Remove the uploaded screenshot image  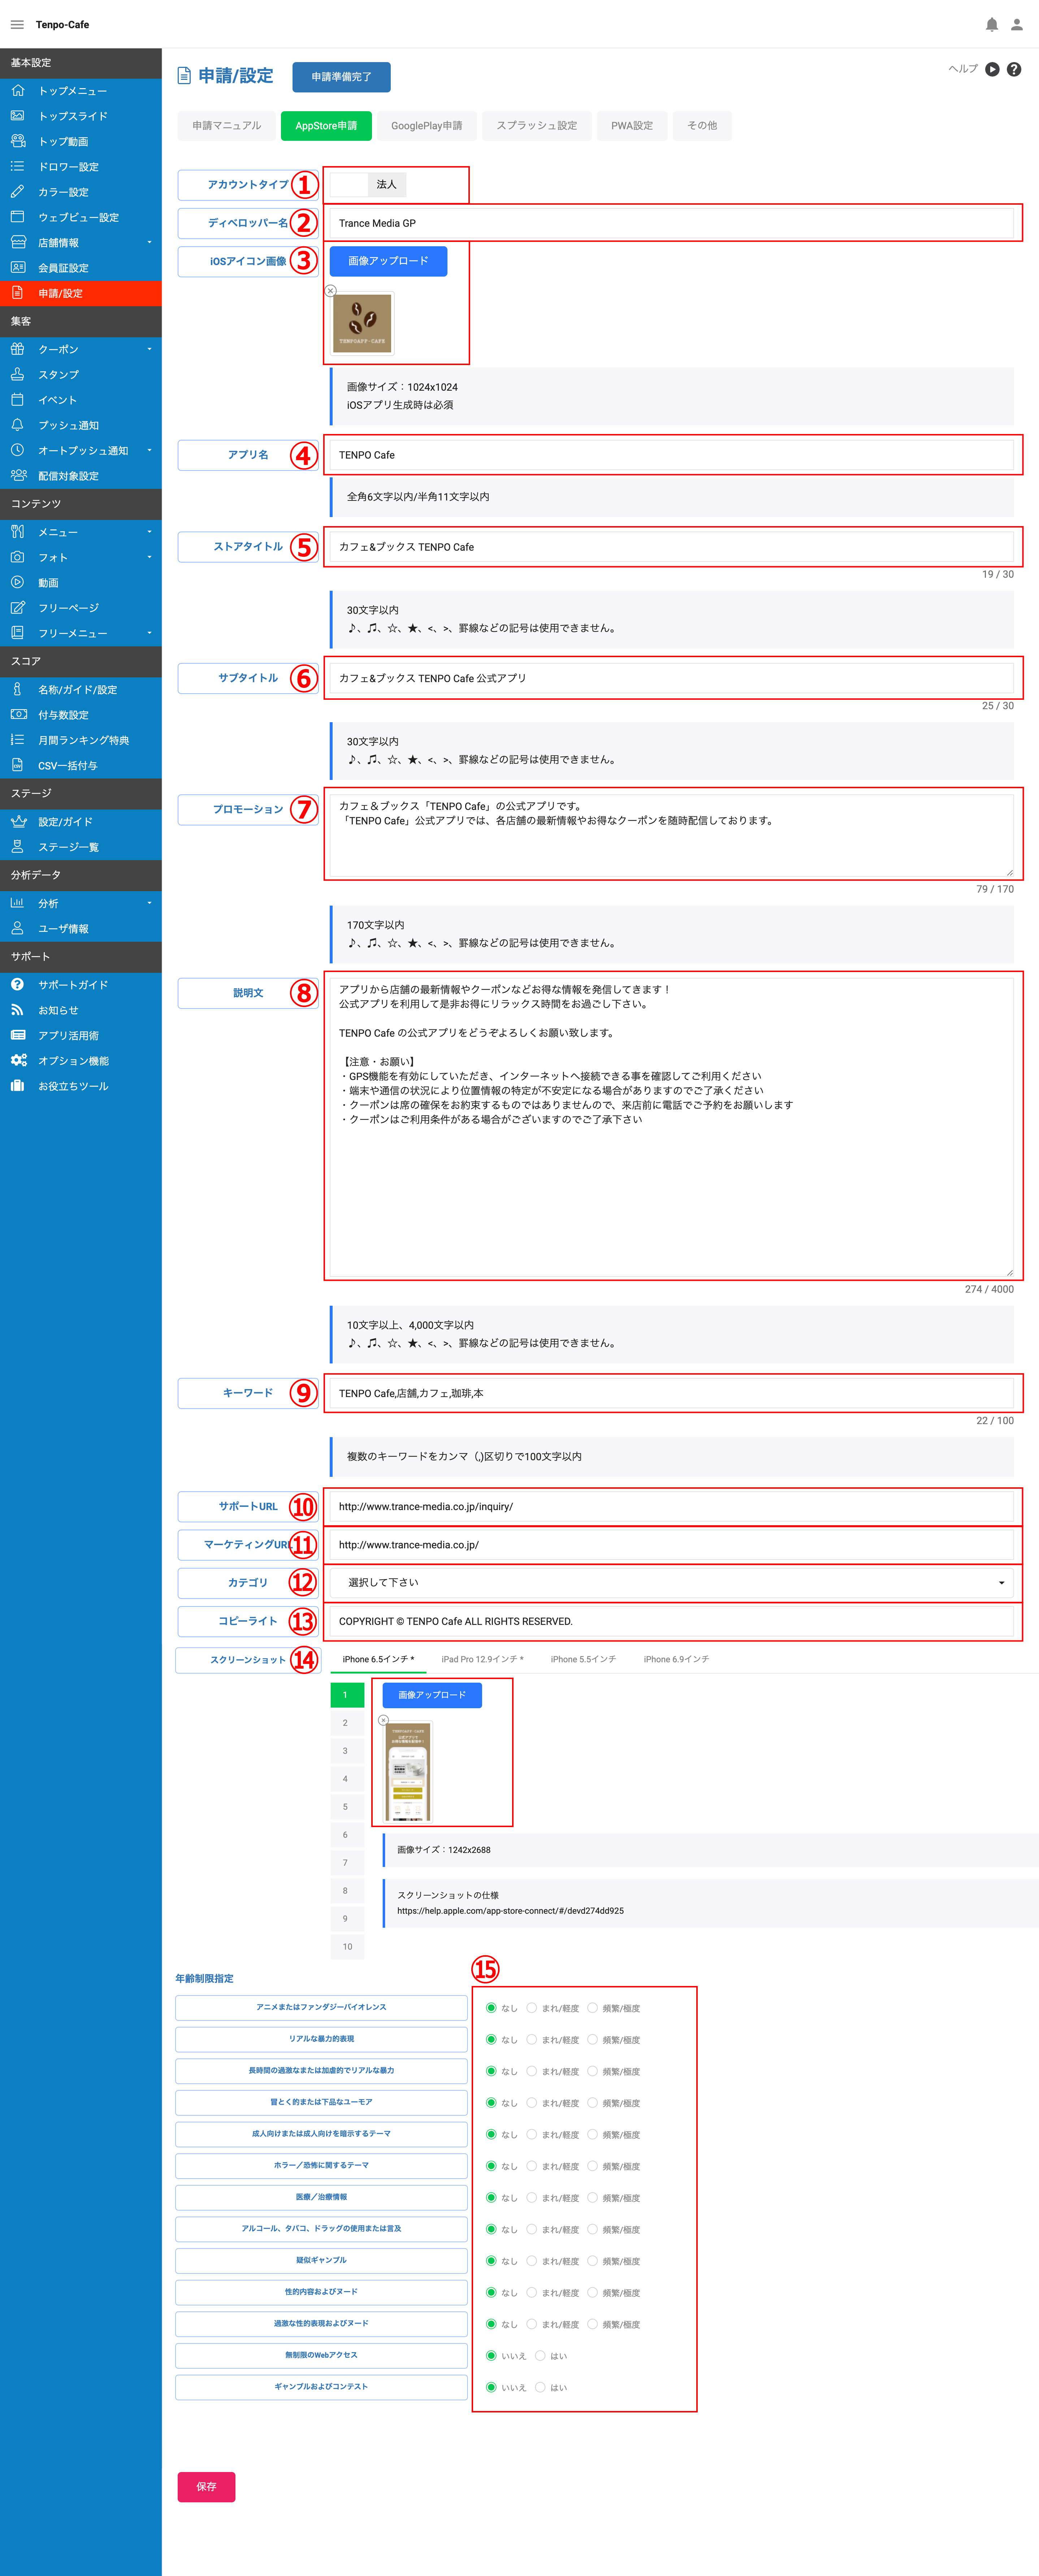coord(383,1720)
